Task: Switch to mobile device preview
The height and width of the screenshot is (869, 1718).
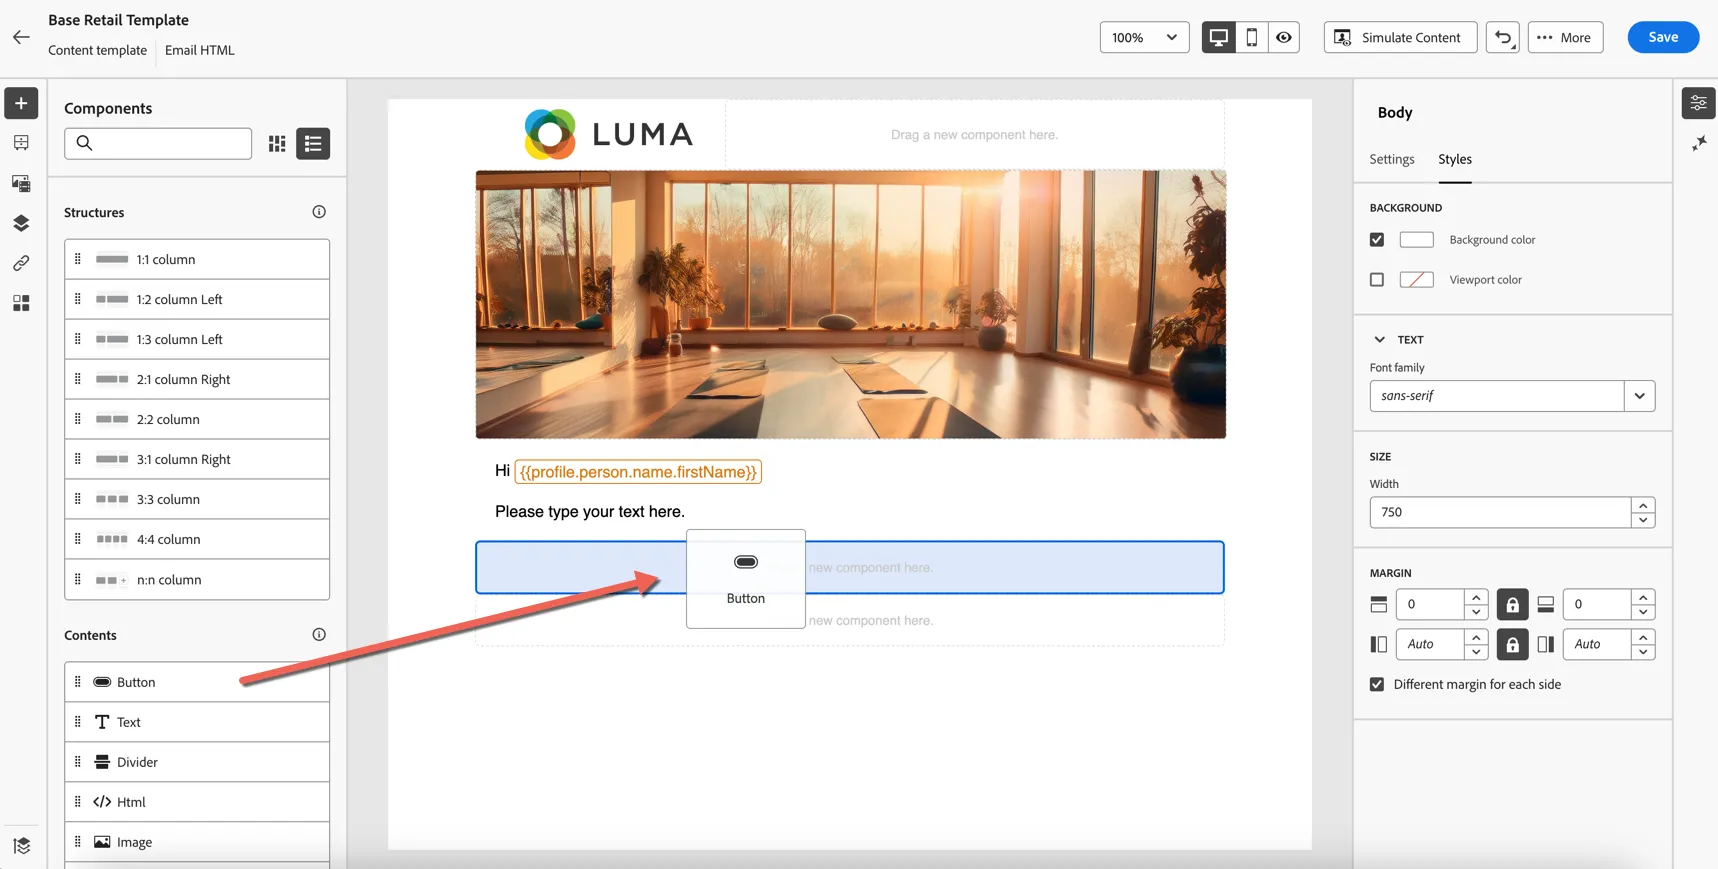Action: click(x=1251, y=37)
